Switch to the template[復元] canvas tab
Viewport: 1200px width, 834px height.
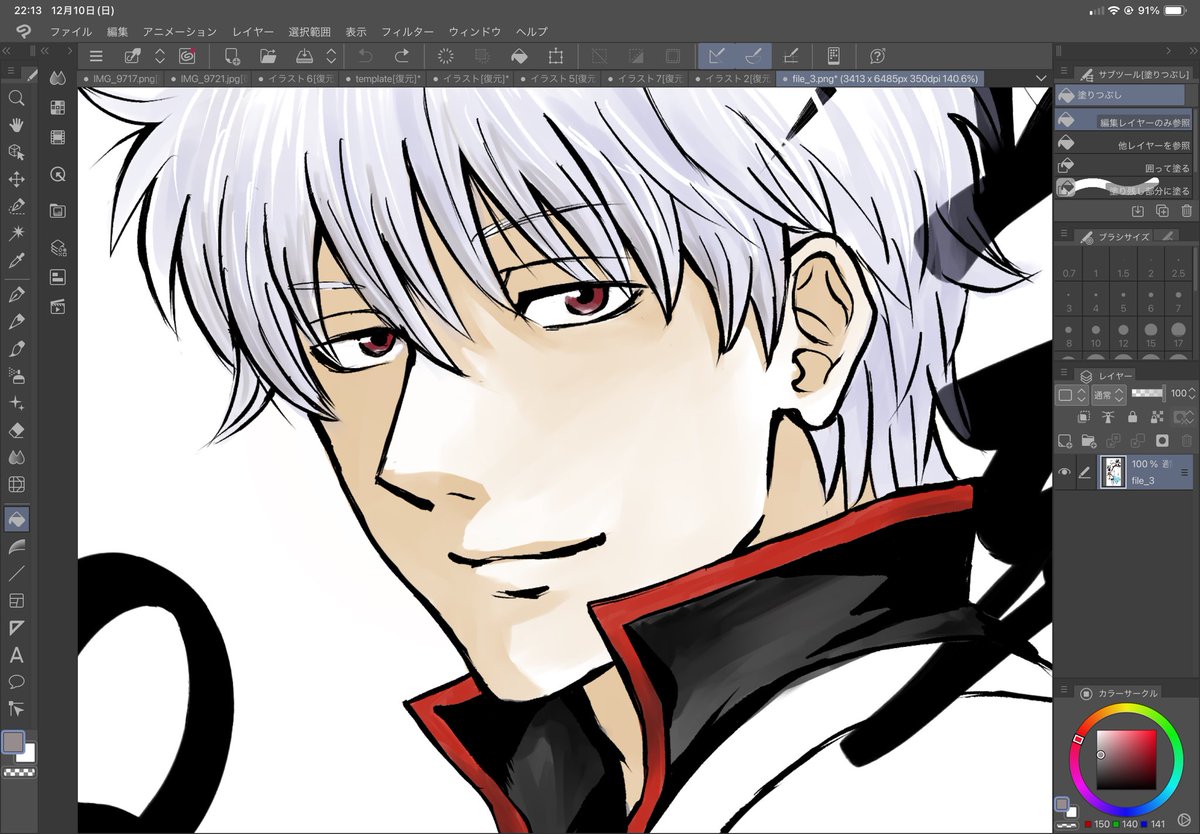pos(381,78)
